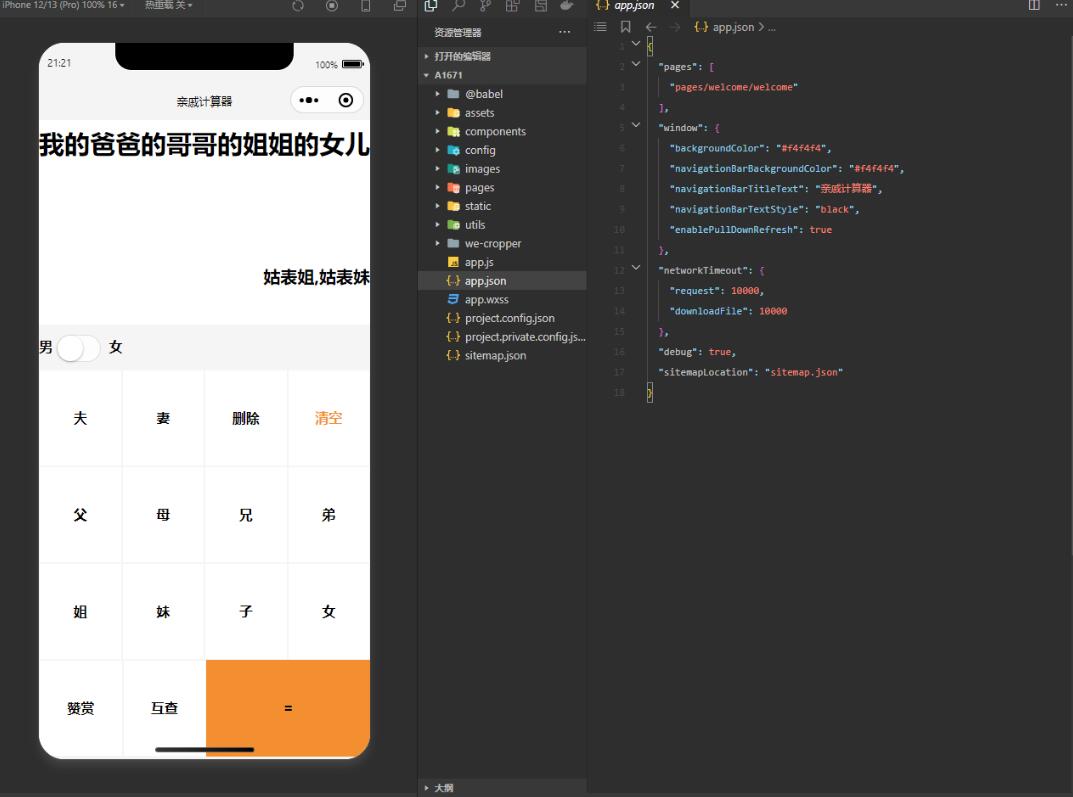Image resolution: width=1073 pixels, height=797 pixels.
Task: Open the search icon in the activity bar
Action: tap(458, 6)
